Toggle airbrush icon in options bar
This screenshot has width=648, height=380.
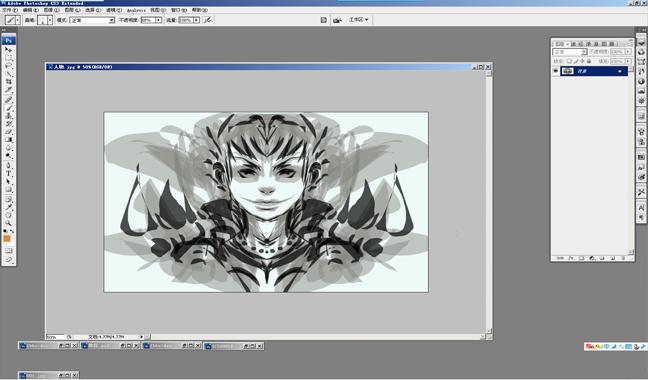pos(208,19)
